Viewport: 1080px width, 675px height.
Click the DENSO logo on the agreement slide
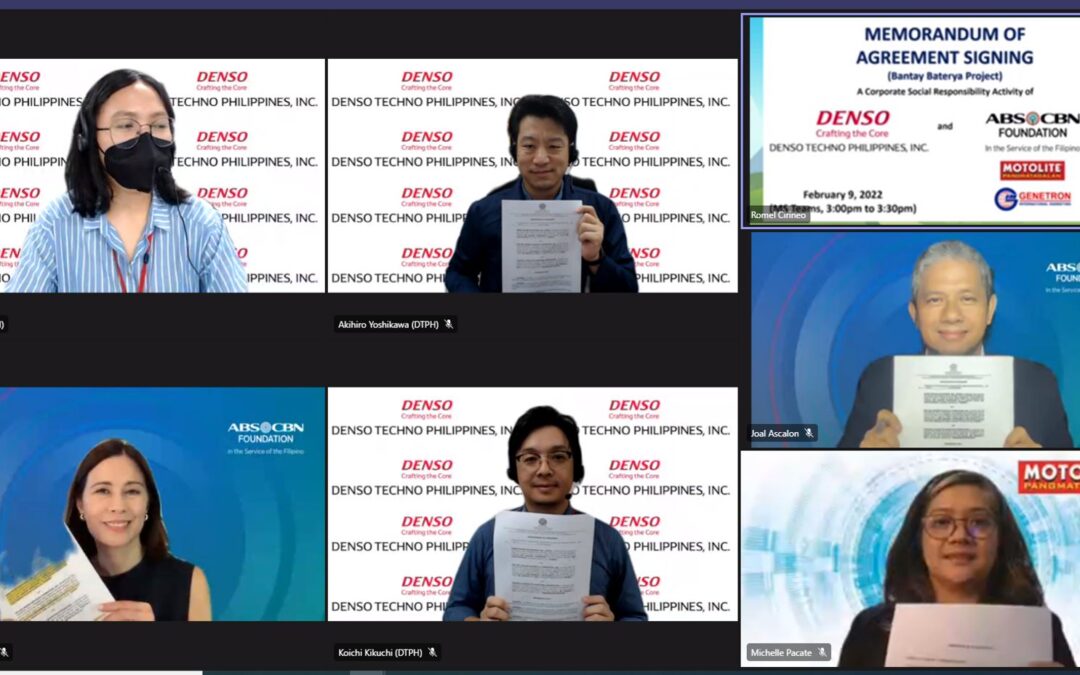853,120
